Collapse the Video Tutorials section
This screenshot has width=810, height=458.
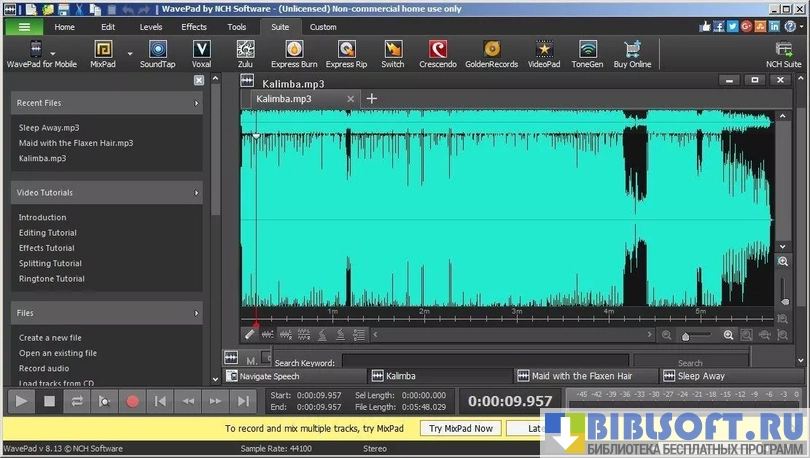(196, 192)
